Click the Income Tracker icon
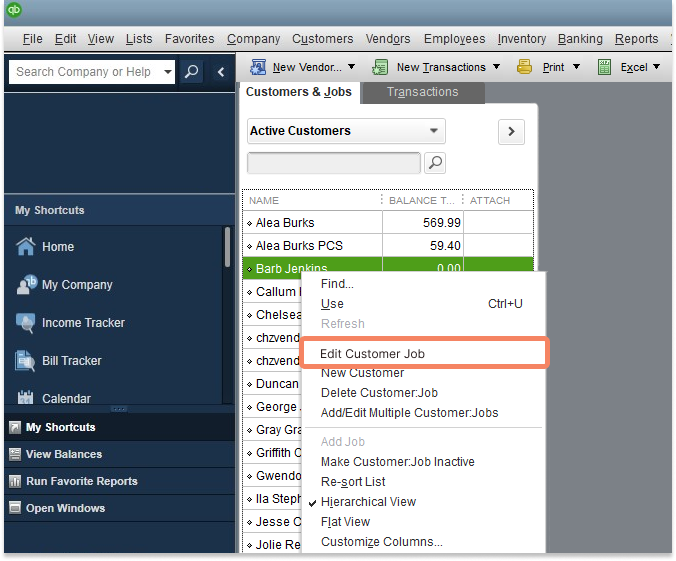The width and height of the screenshot is (676, 561). click(x=26, y=323)
